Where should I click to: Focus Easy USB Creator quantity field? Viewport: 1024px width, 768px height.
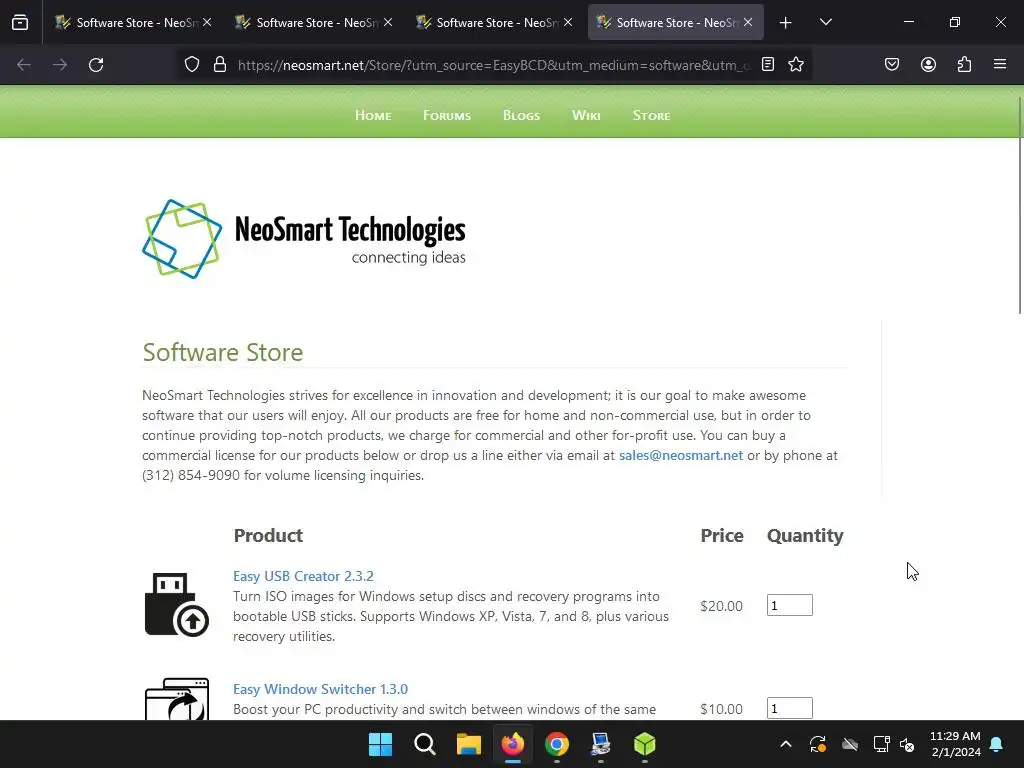[x=790, y=605]
